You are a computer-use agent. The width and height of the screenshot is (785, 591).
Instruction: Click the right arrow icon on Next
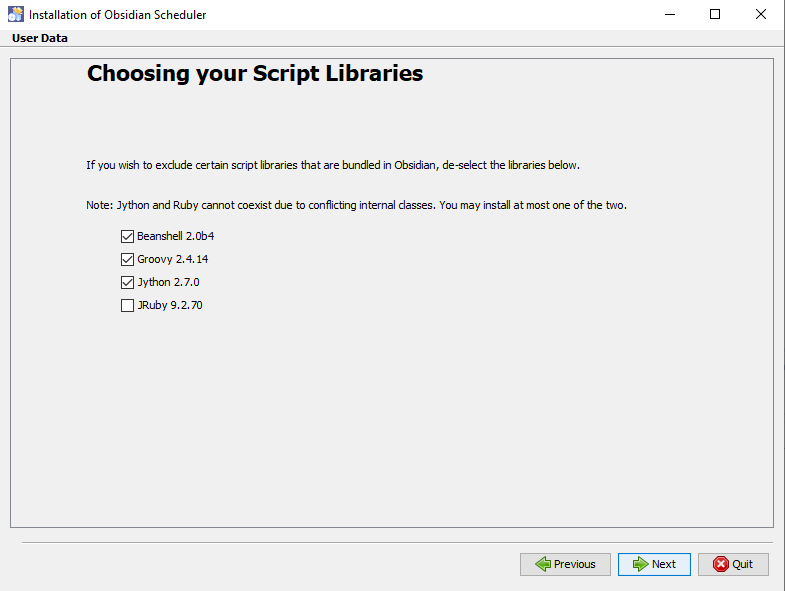[640, 564]
